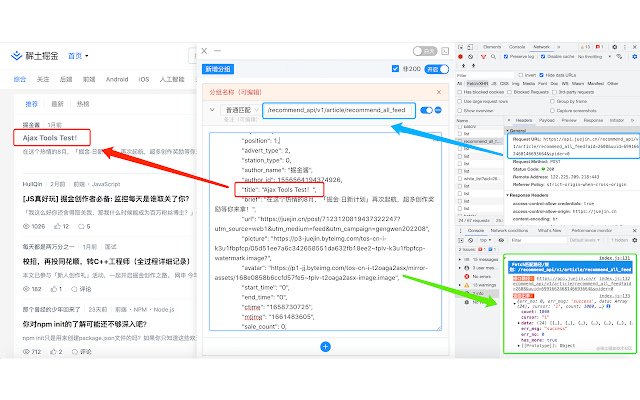Check Has blocked cookies checkbox
Viewport: 640px width, 400px height.
460,92
